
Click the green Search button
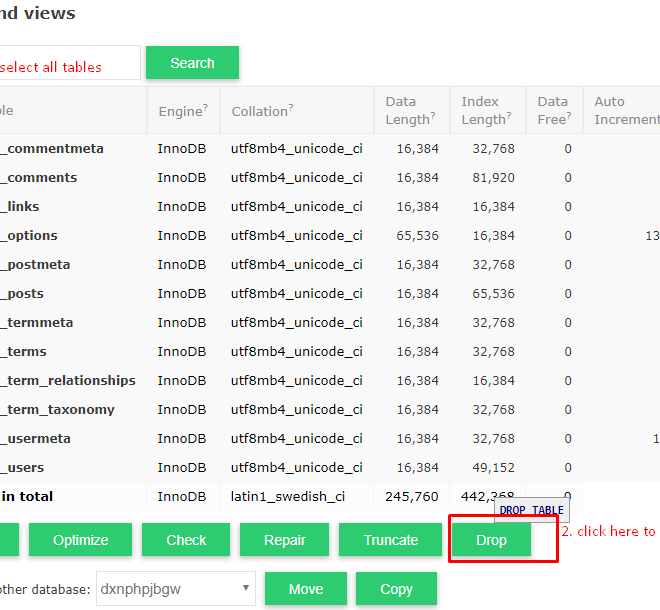click(192, 63)
